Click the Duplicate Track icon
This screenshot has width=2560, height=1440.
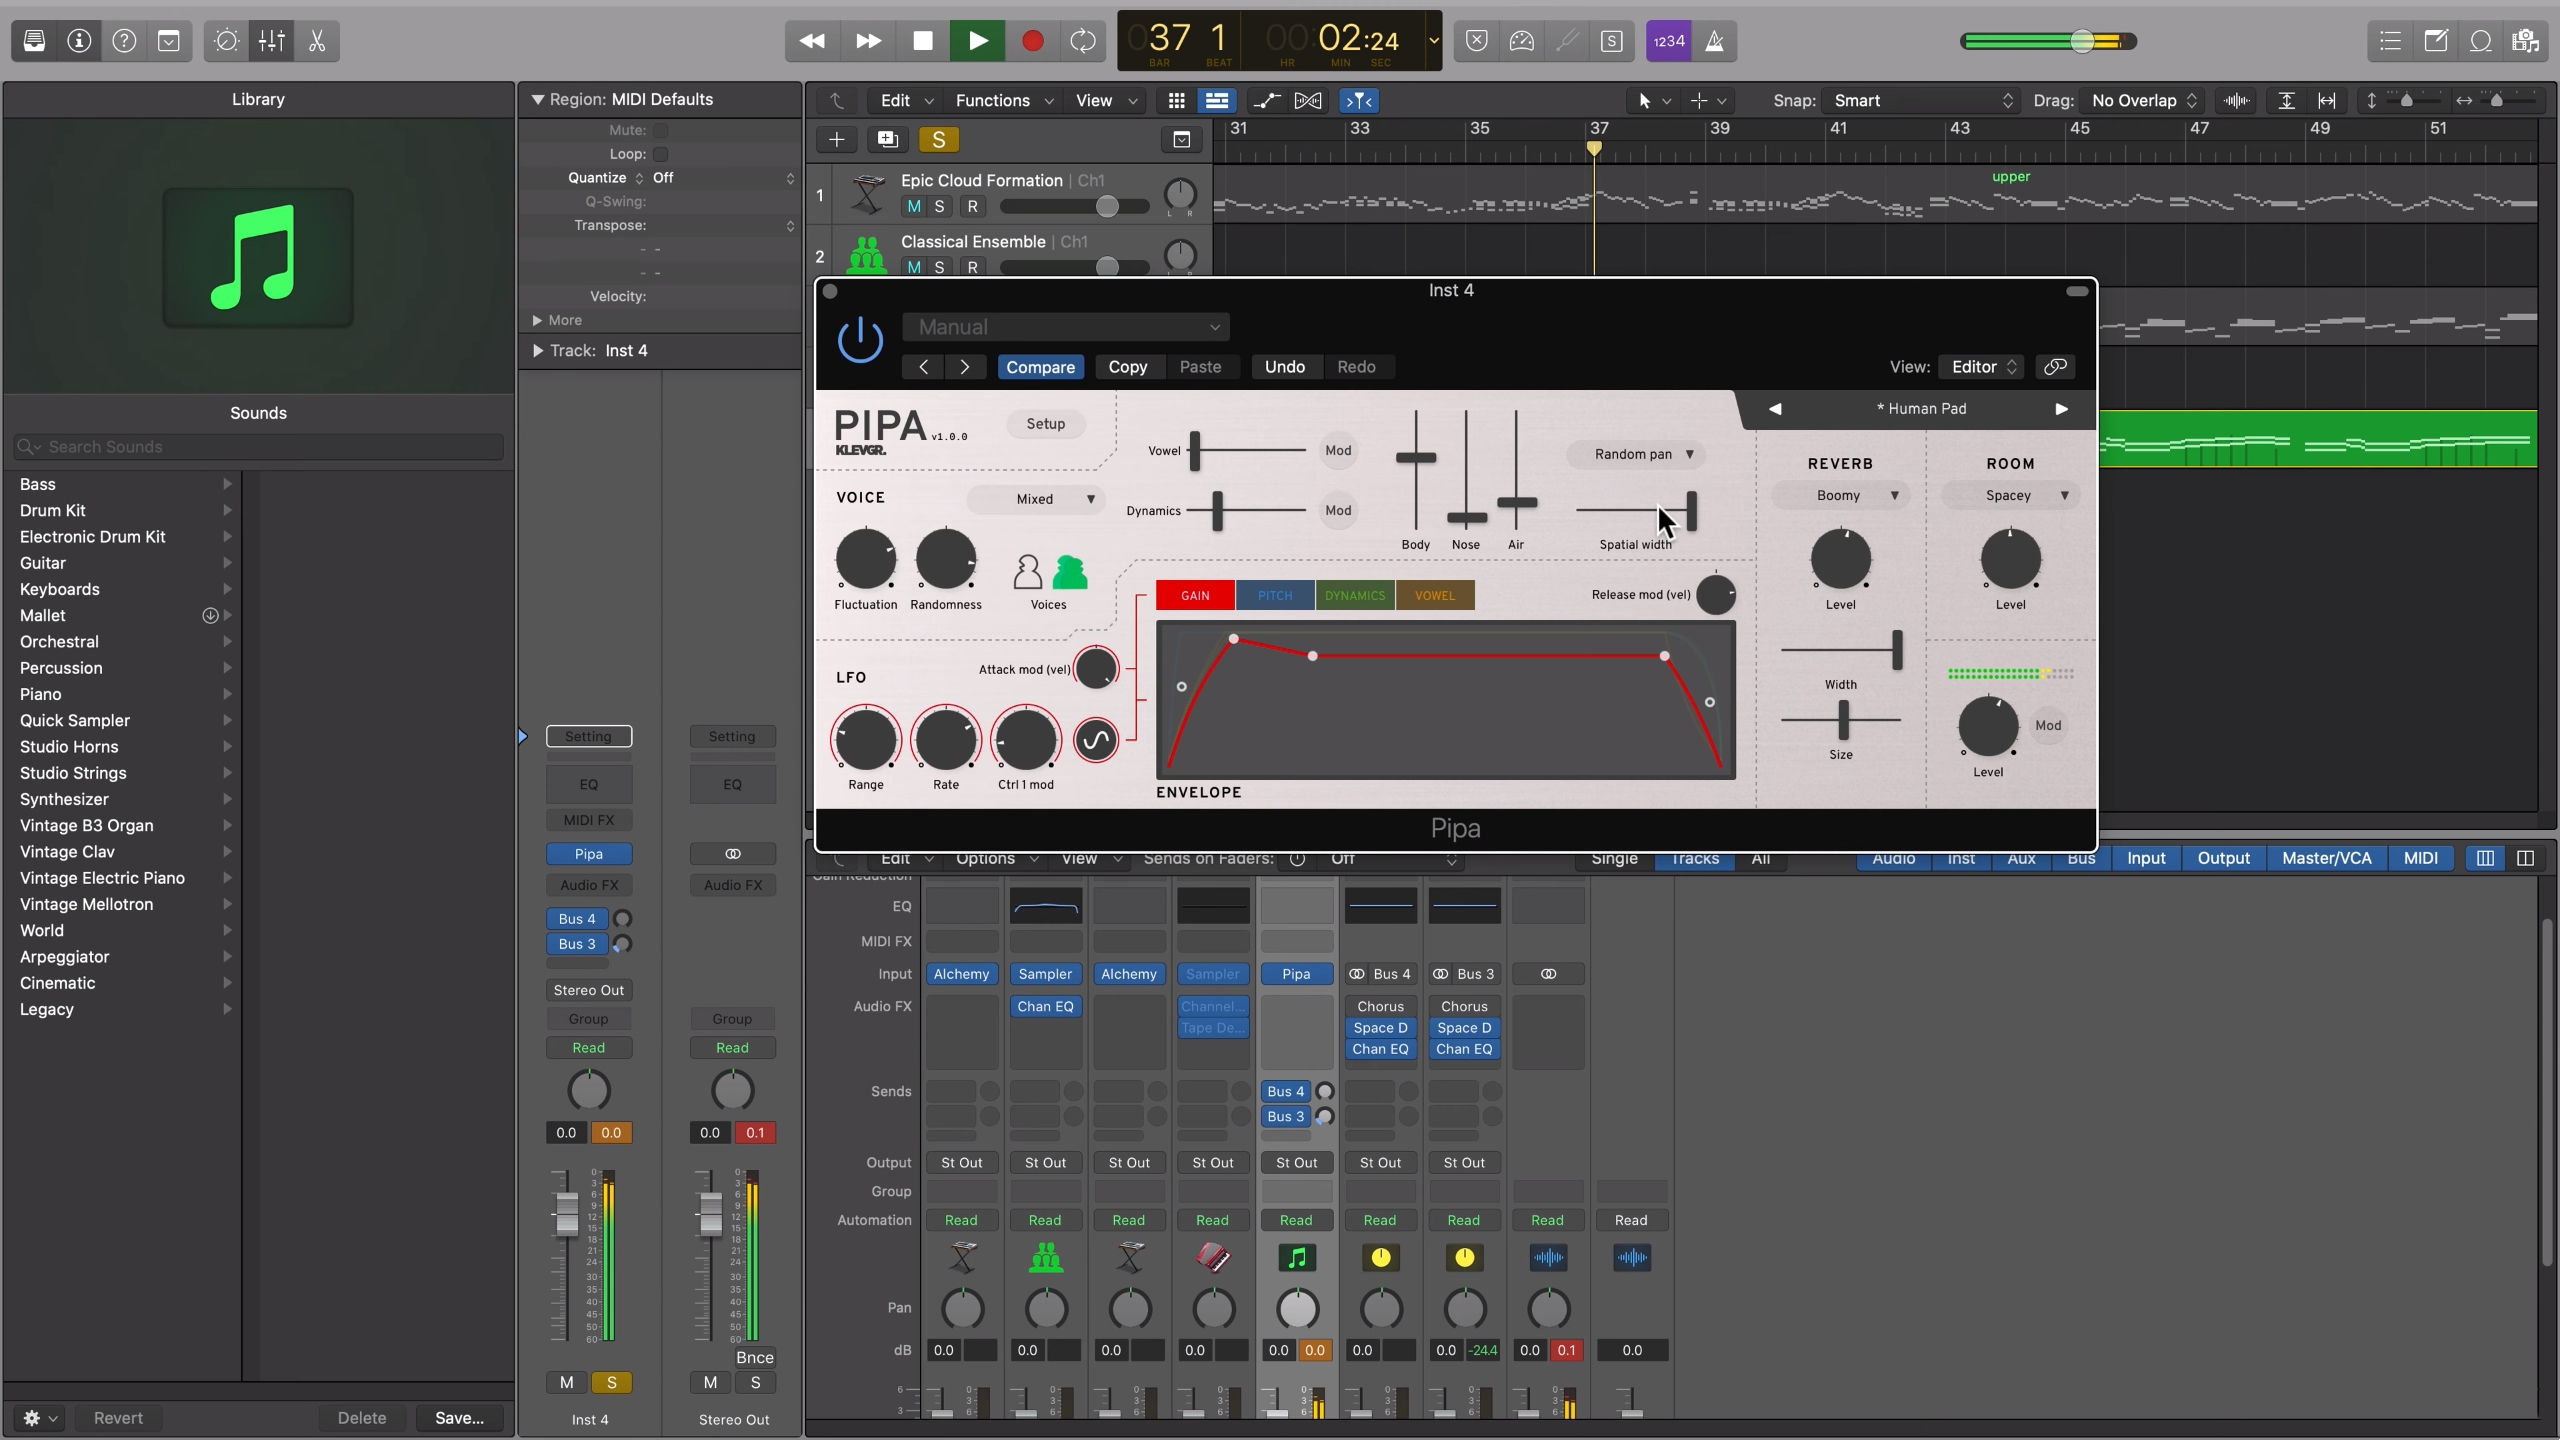[x=887, y=140]
